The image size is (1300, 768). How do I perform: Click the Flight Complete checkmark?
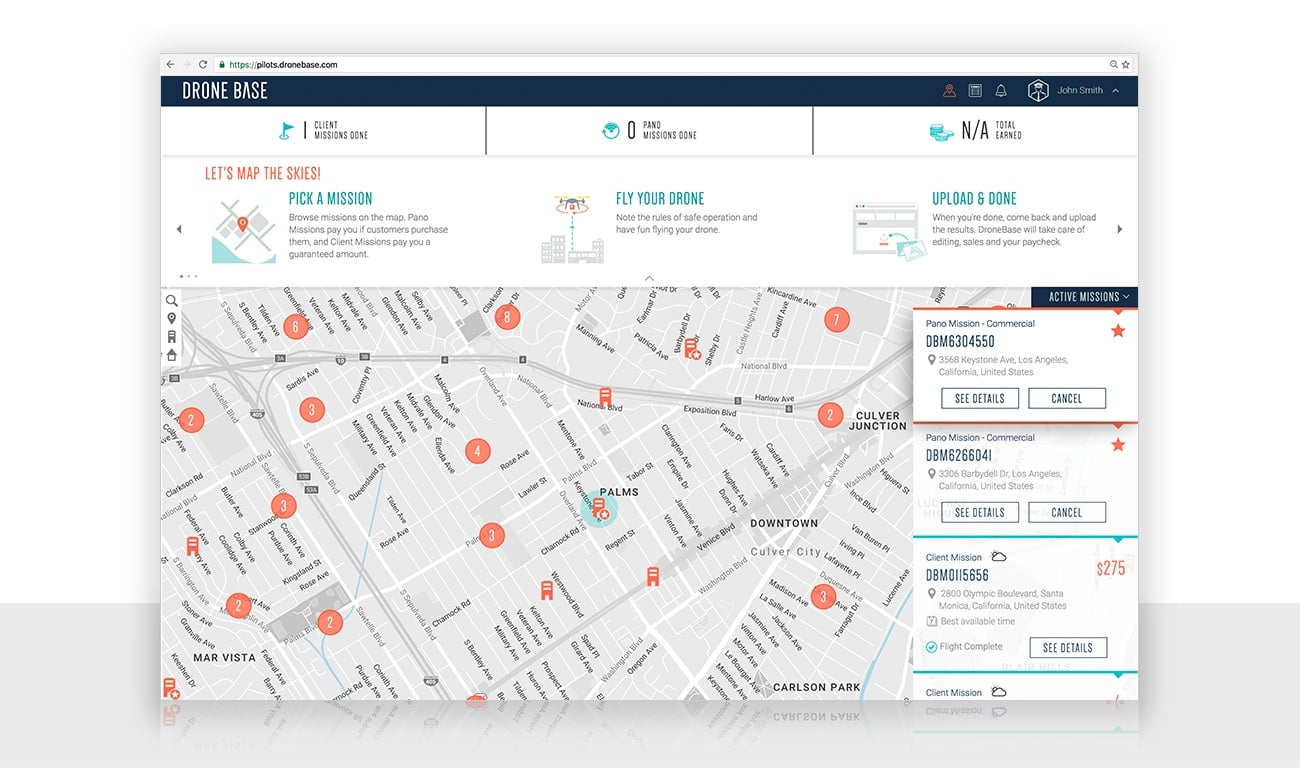pyautogui.click(x=932, y=647)
